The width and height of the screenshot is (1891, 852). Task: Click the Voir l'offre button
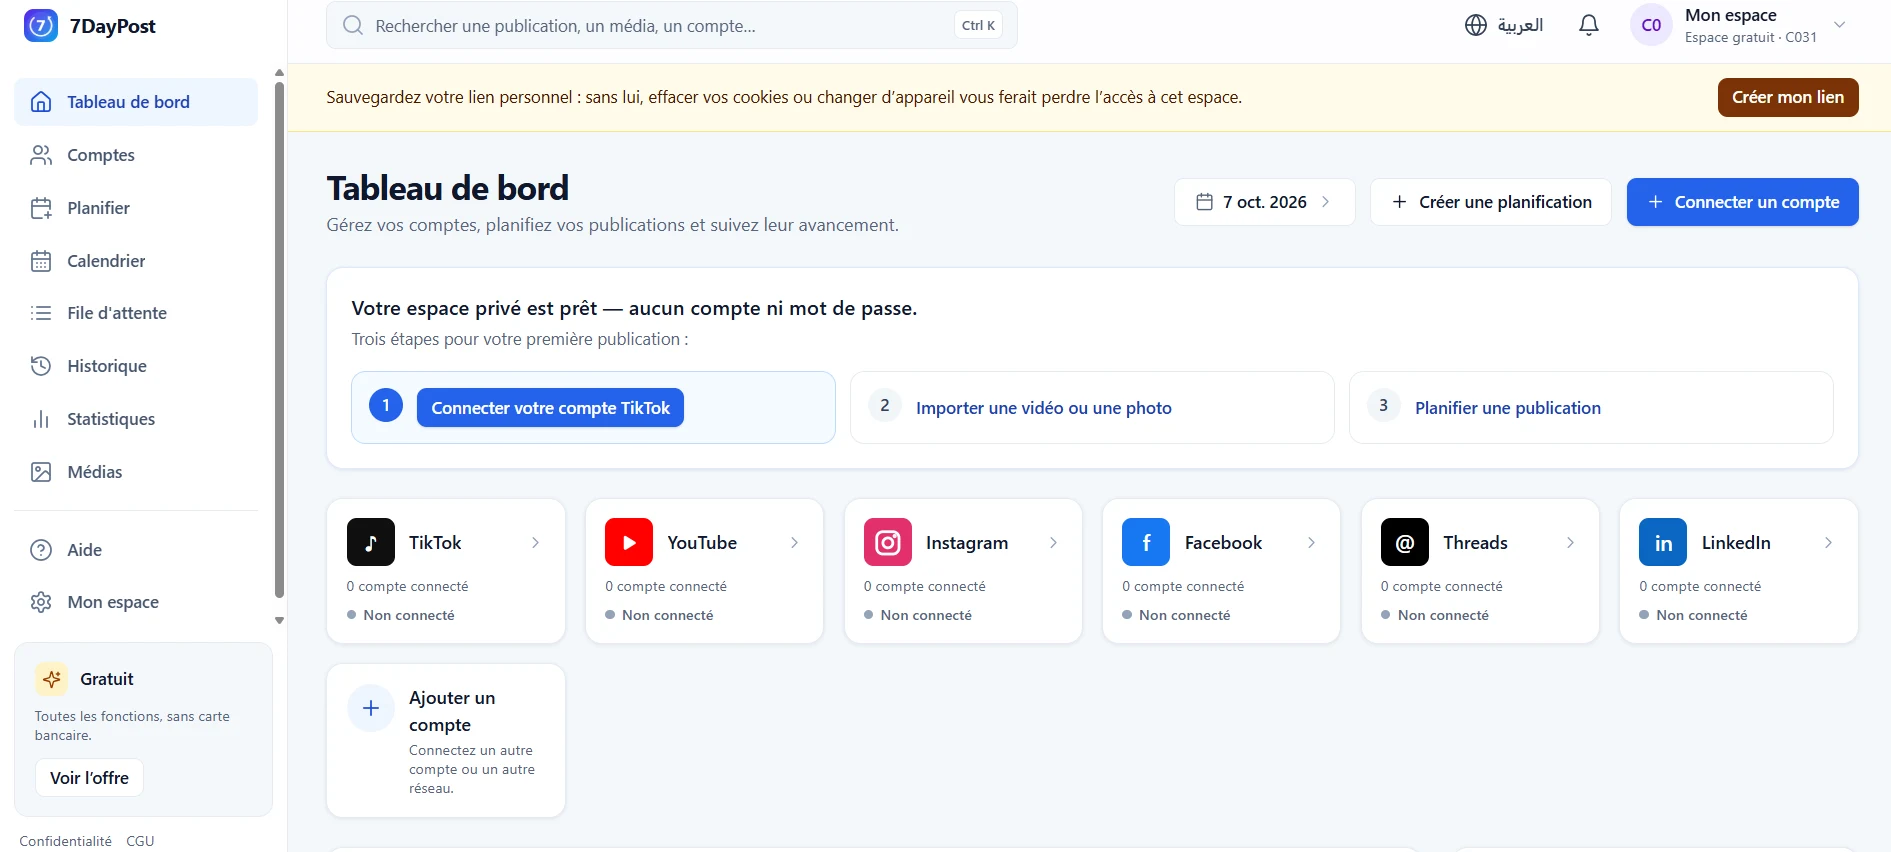tap(89, 778)
